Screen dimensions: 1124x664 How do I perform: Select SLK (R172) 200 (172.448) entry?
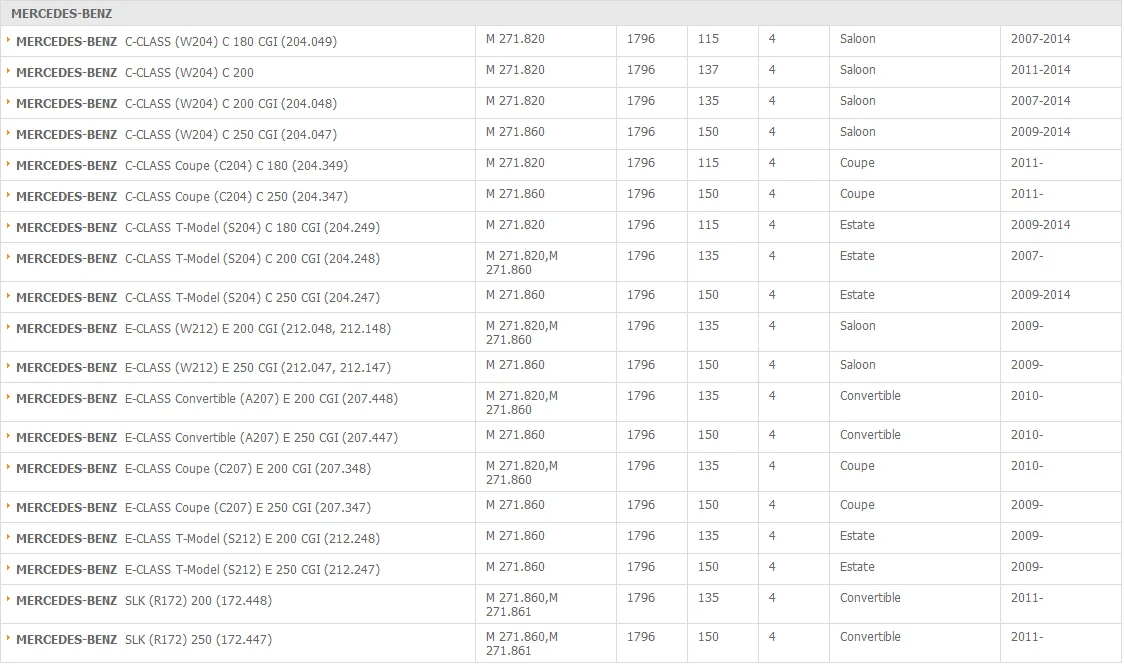144,601
